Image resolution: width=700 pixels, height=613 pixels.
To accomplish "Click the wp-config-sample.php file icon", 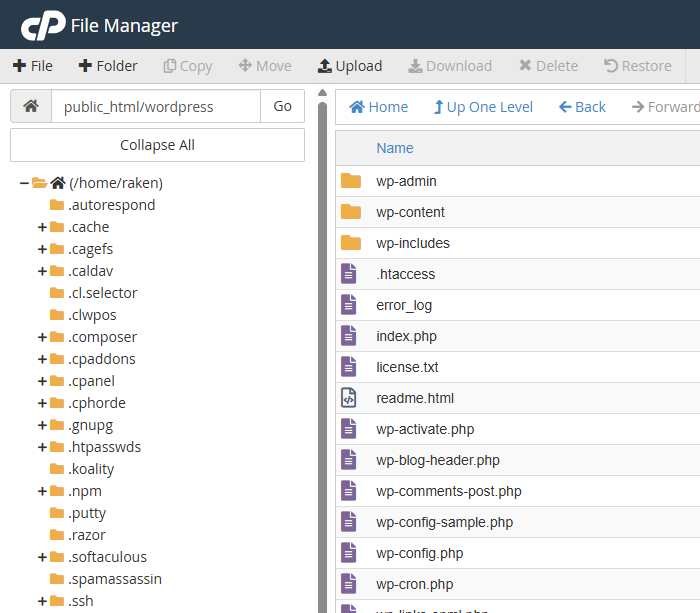I will 349,522.
